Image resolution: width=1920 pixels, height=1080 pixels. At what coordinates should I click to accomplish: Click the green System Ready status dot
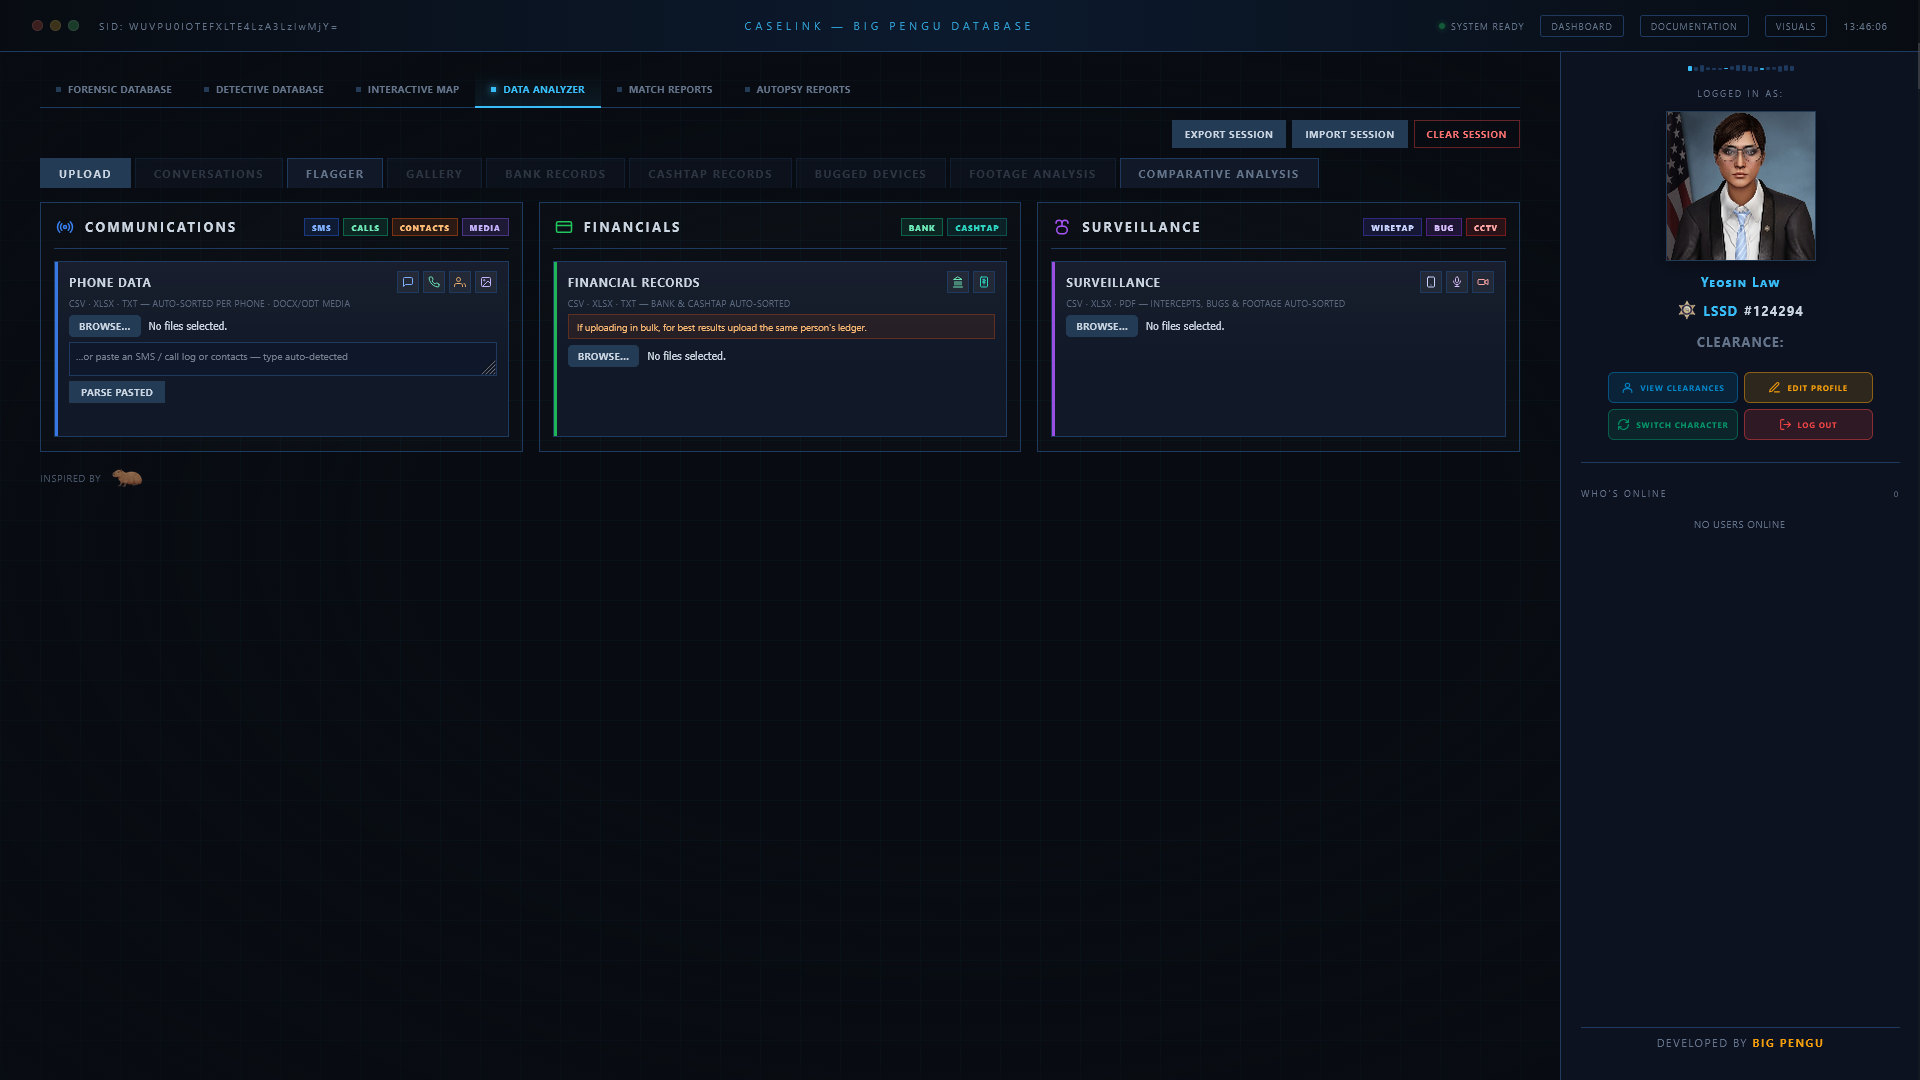(x=1442, y=26)
